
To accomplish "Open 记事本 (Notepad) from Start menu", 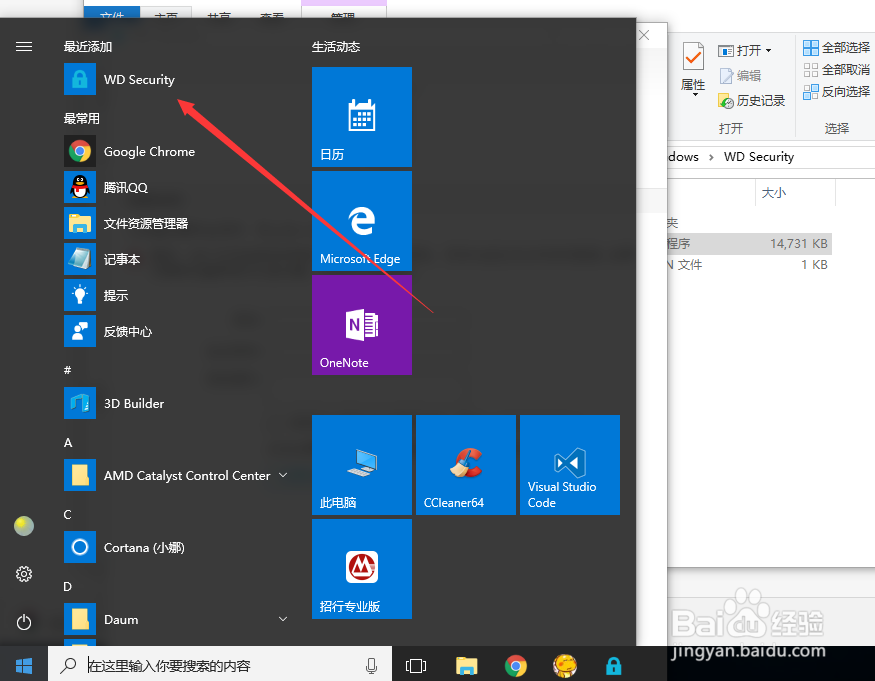I will point(176,259).
